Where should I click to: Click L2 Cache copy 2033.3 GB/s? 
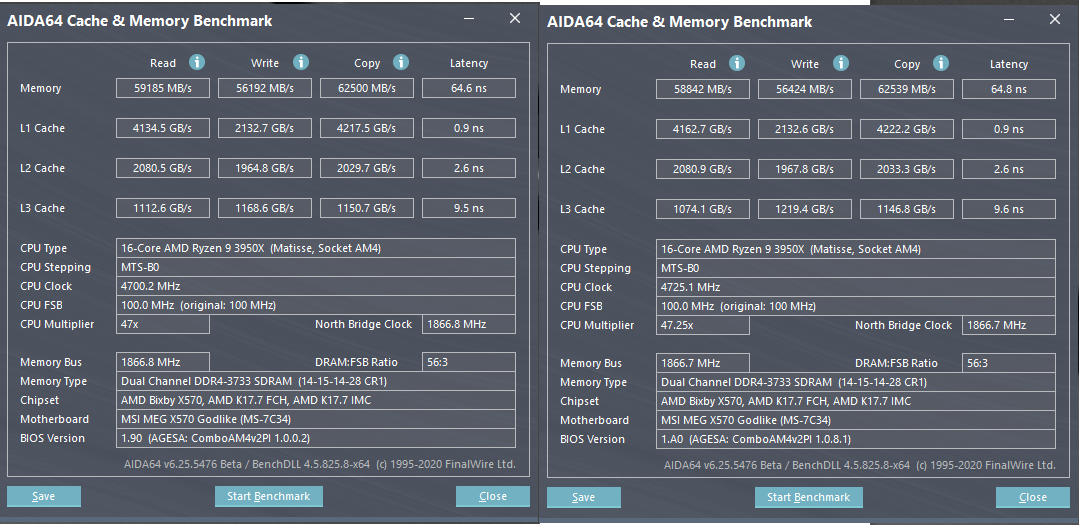click(907, 169)
